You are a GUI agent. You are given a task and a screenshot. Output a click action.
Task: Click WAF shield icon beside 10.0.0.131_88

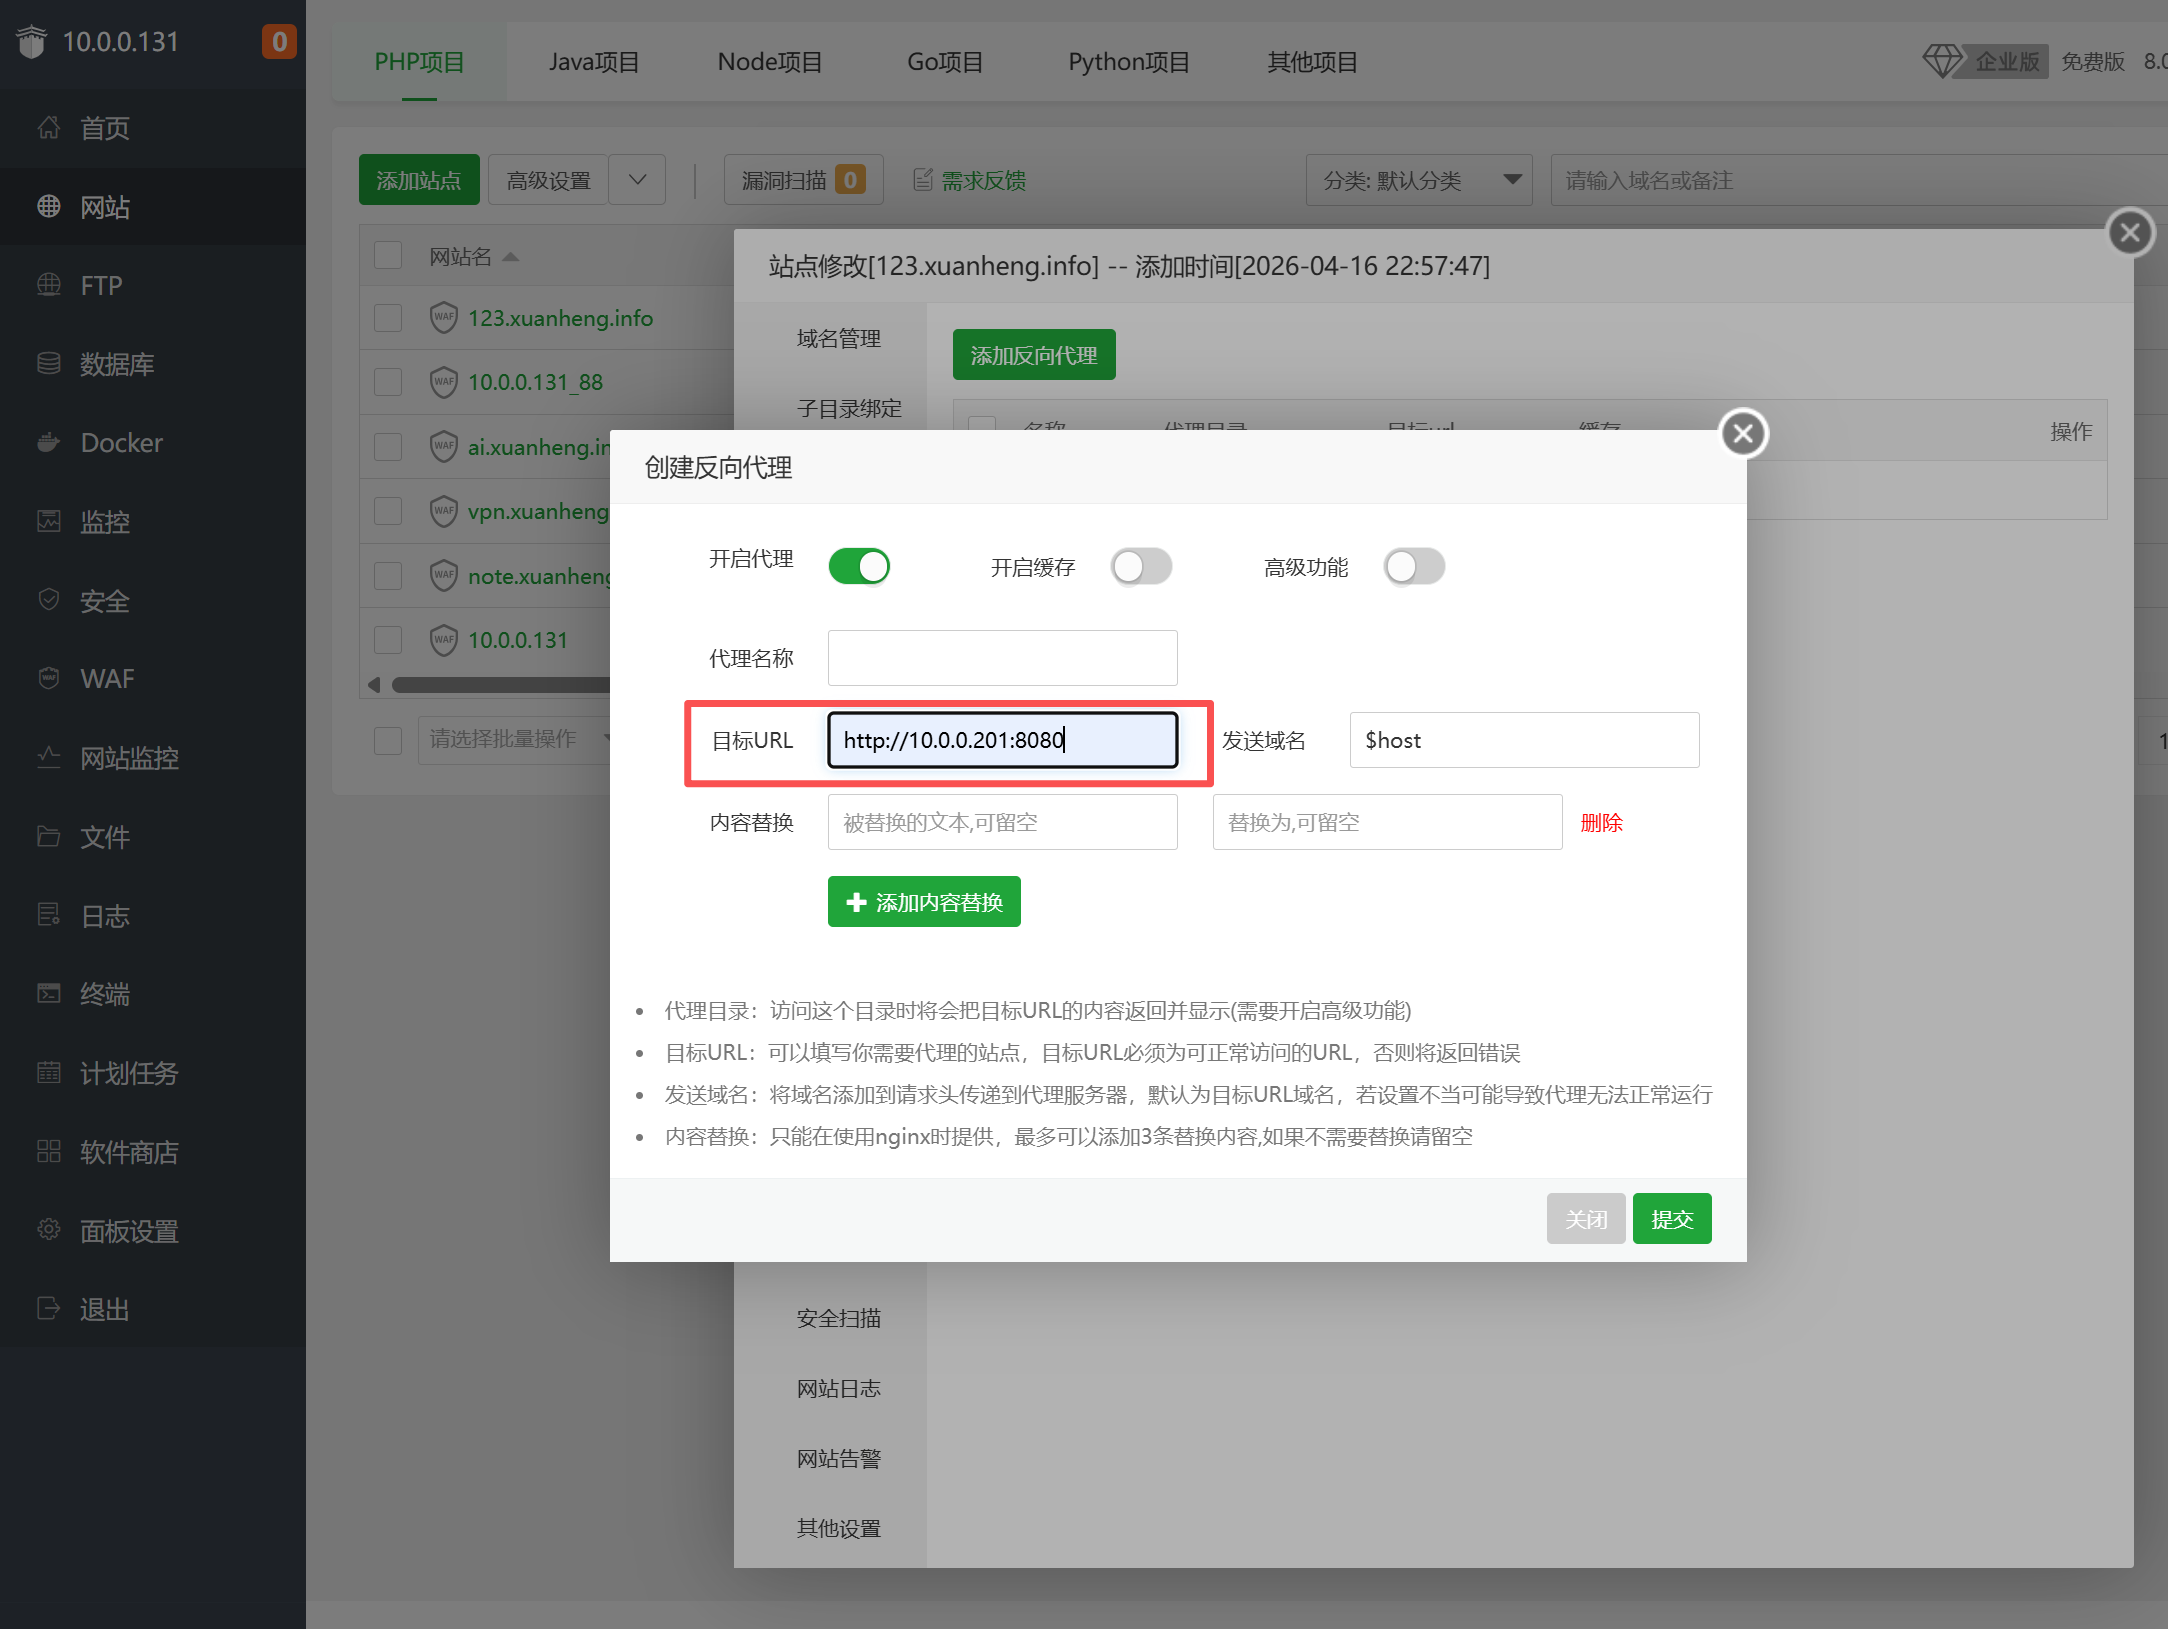tap(443, 382)
